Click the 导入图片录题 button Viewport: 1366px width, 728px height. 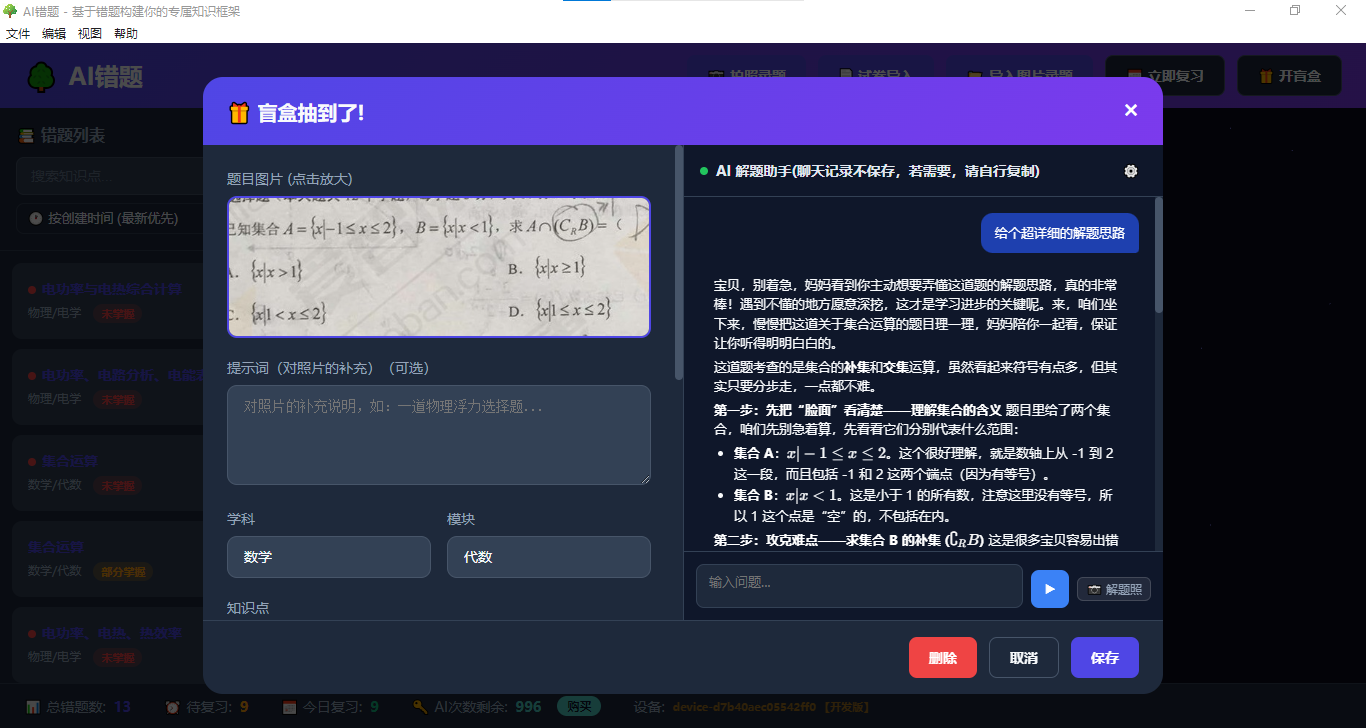coord(1019,76)
